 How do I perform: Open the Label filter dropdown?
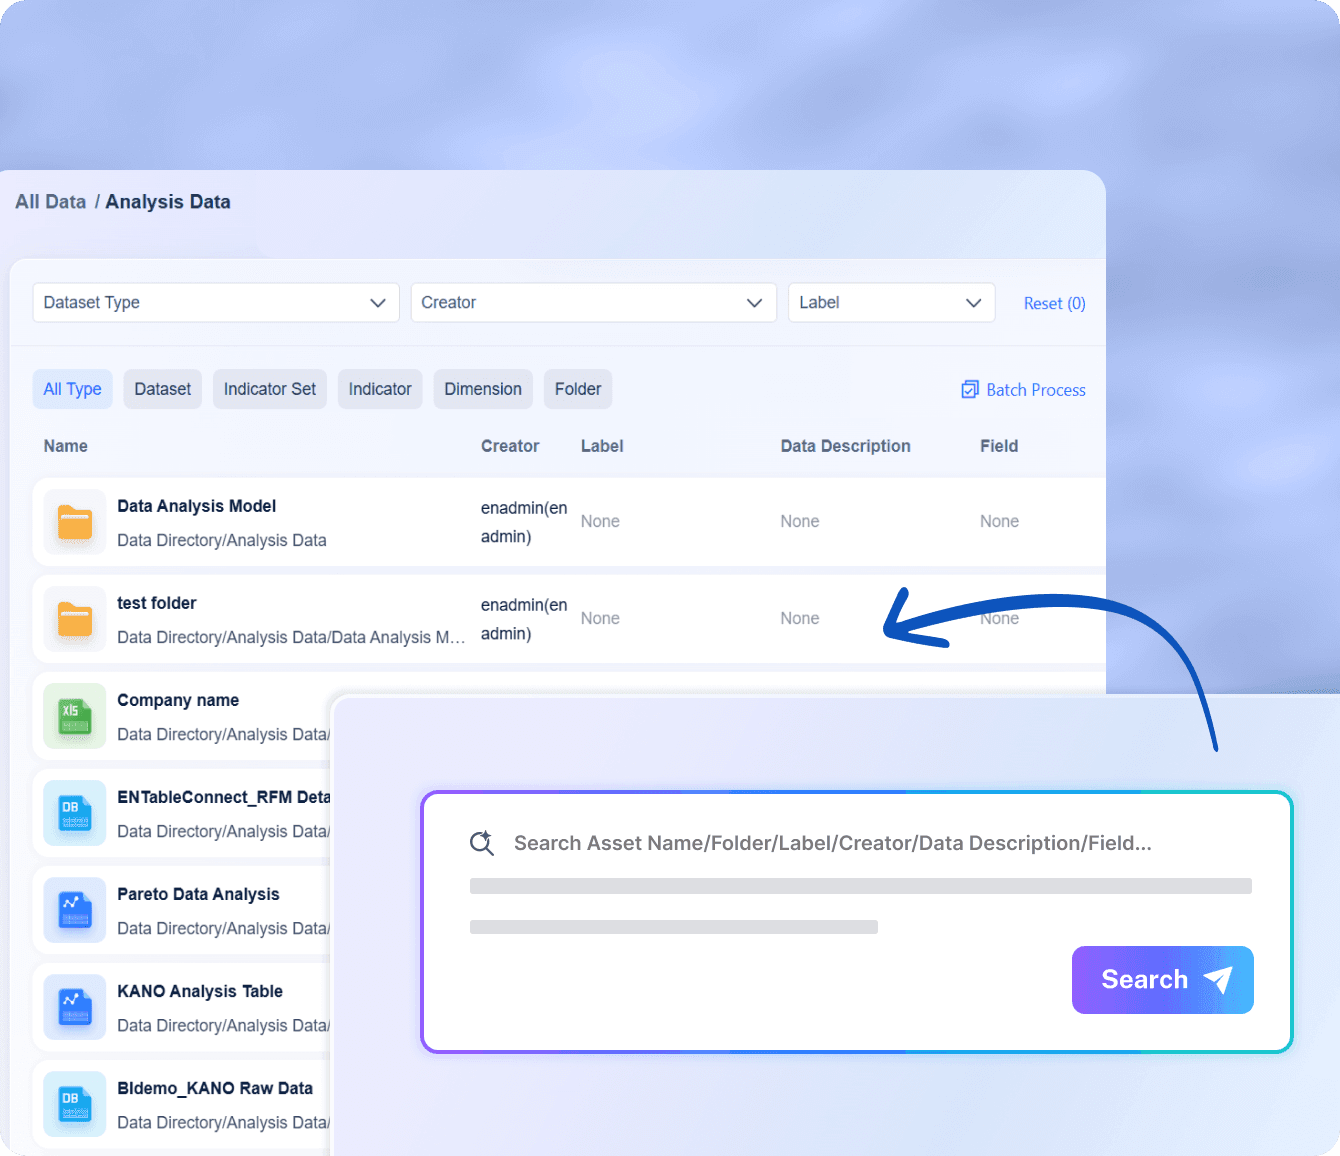click(x=890, y=303)
